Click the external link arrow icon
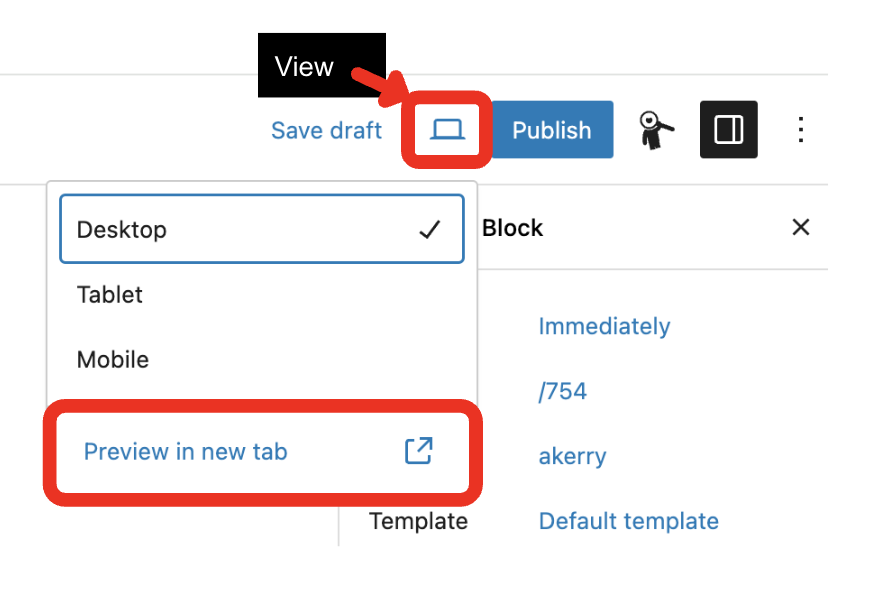The width and height of the screenshot is (886, 614). click(x=418, y=451)
